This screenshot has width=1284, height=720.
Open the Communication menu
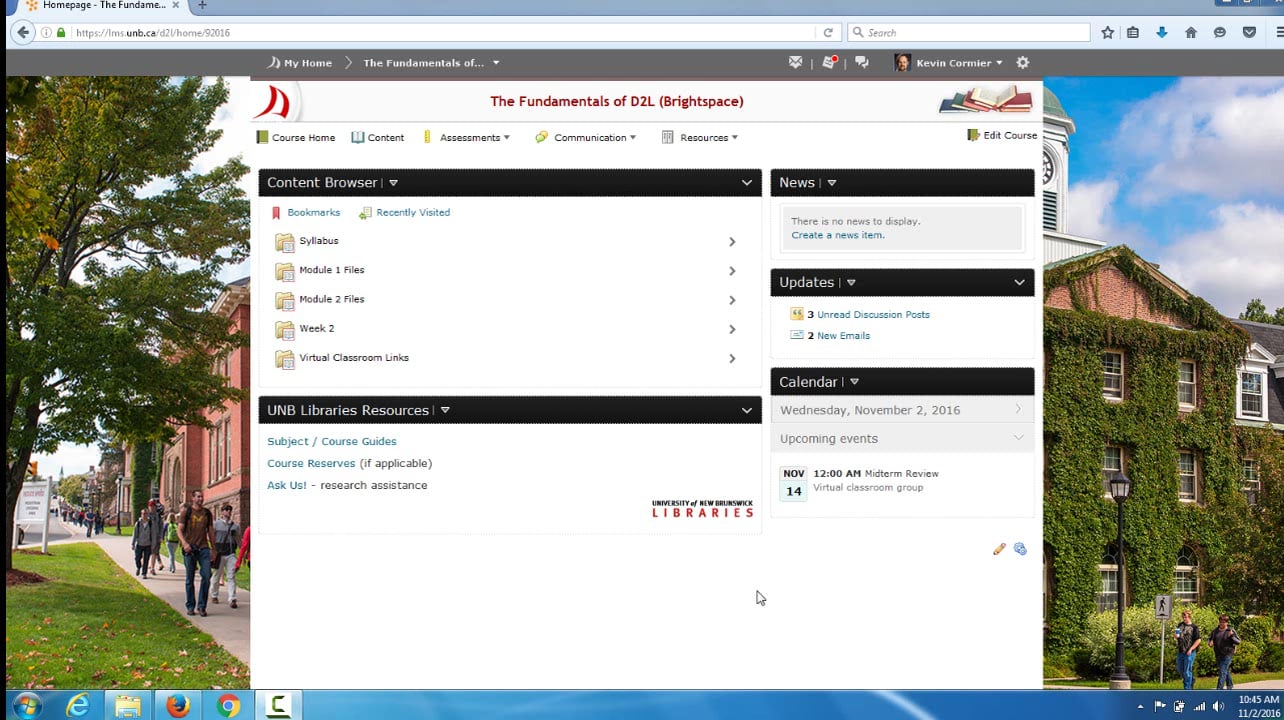coord(586,138)
